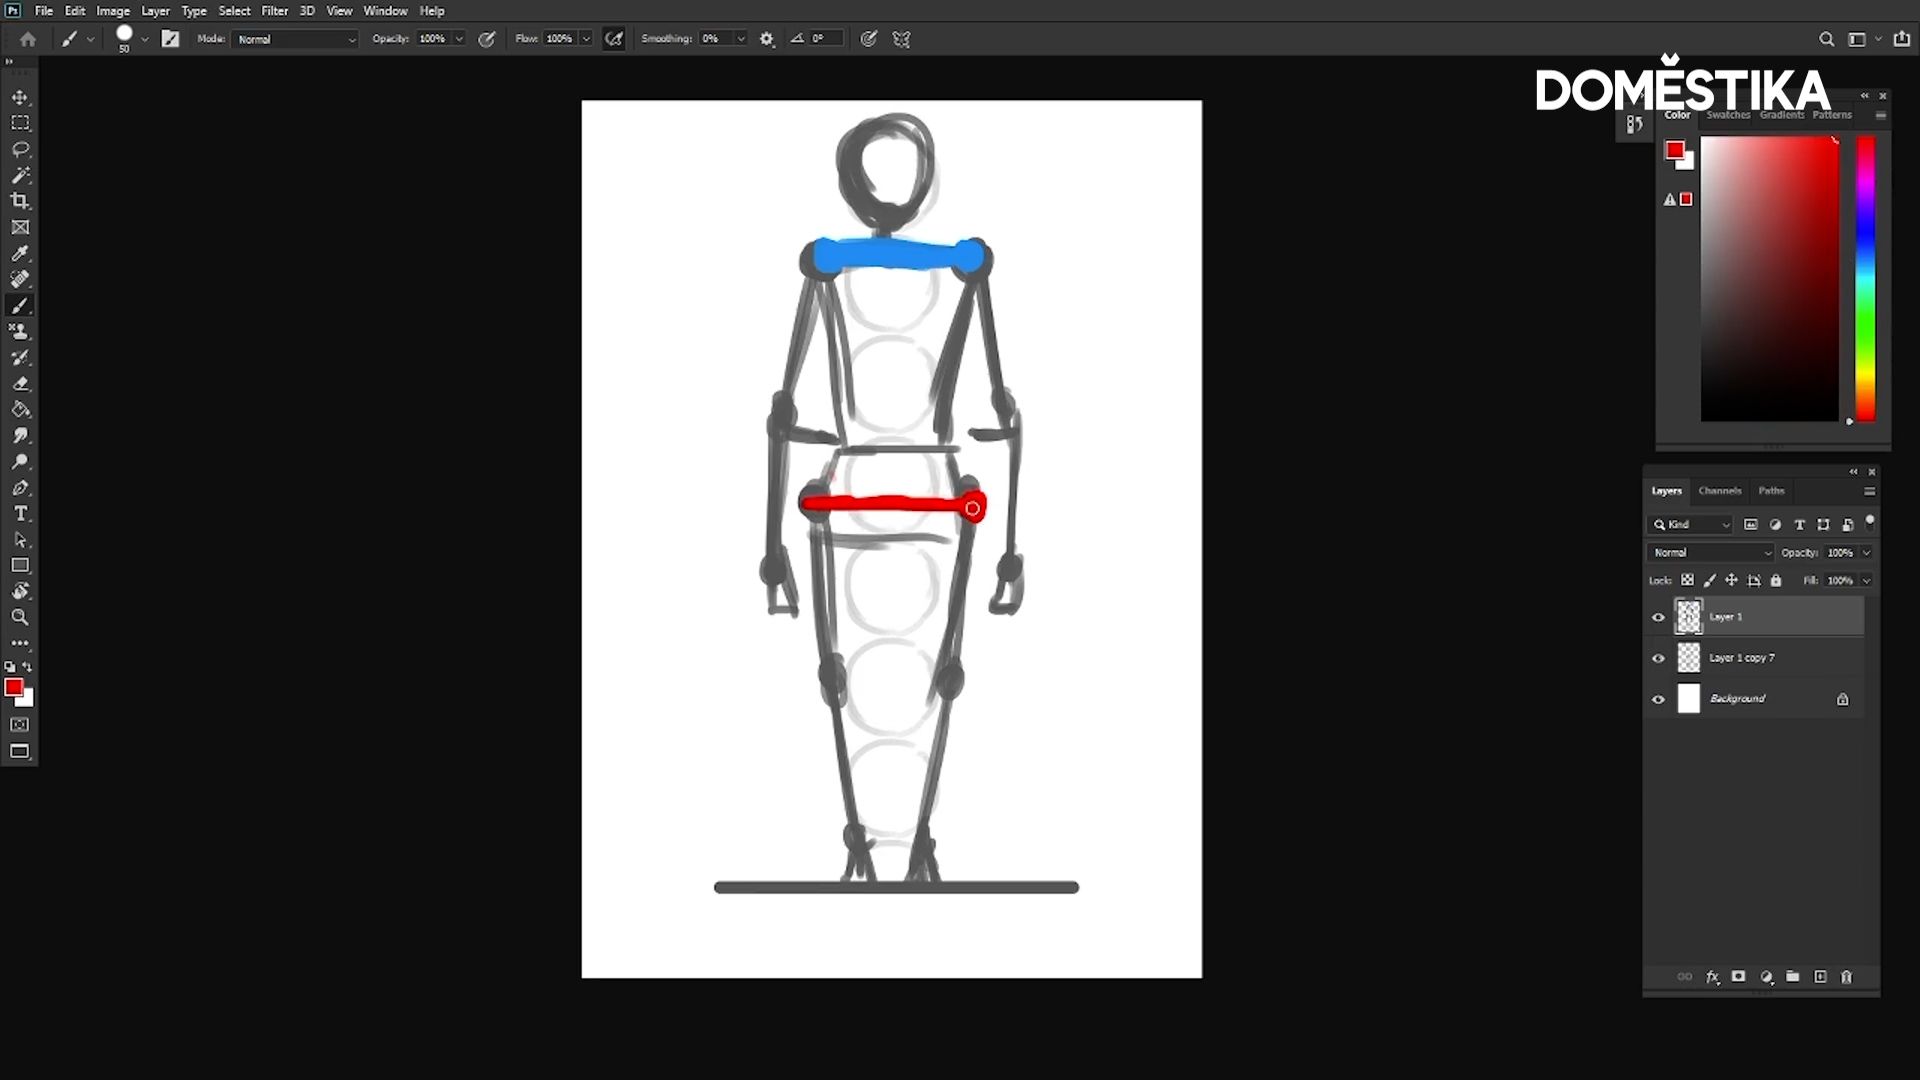
Task: Delete layer with trash icon
Action: click(x=1847, y=977)
